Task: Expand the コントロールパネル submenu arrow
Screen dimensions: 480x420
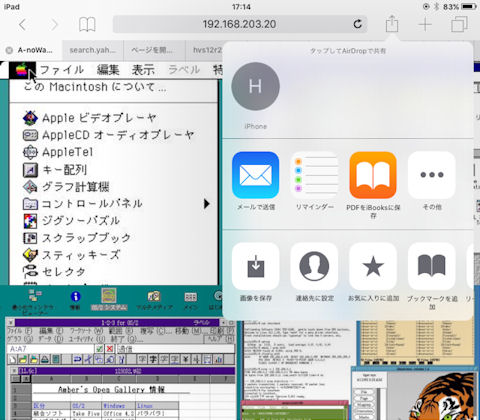Action: [207, 204]
